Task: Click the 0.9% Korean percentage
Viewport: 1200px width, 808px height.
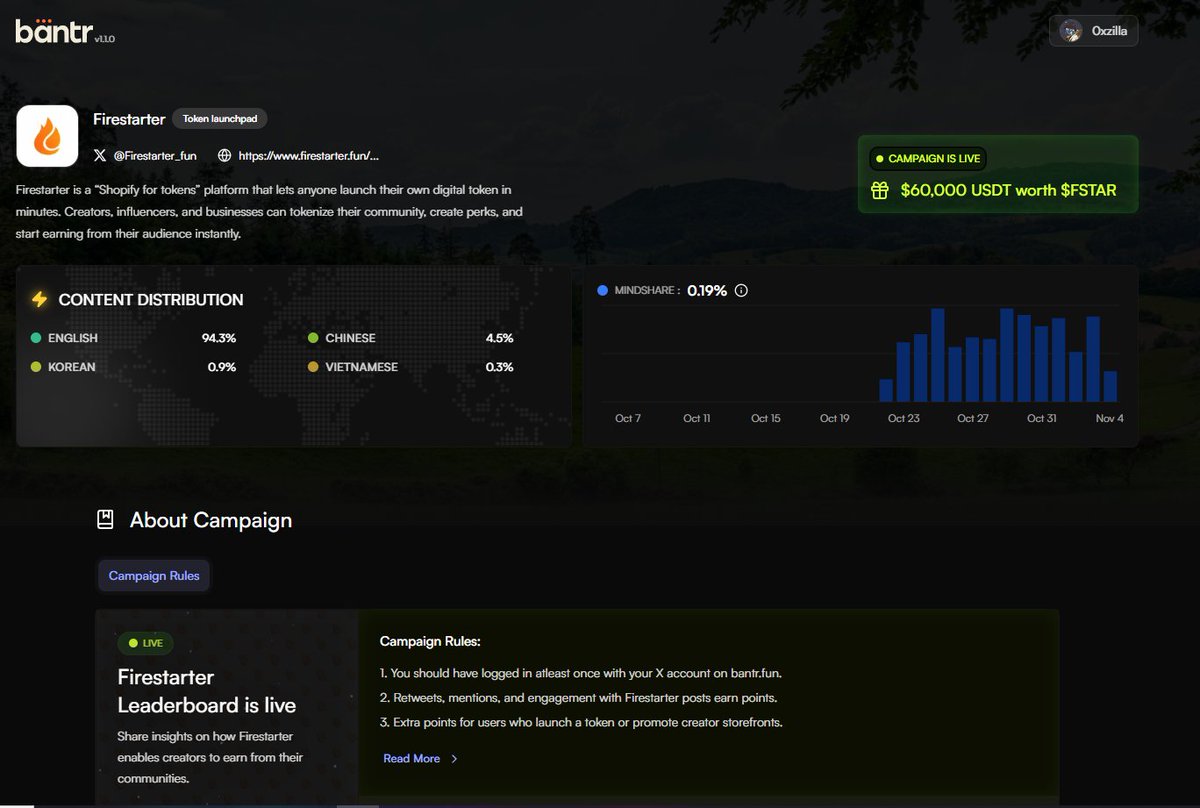Action: click(222, 367)
